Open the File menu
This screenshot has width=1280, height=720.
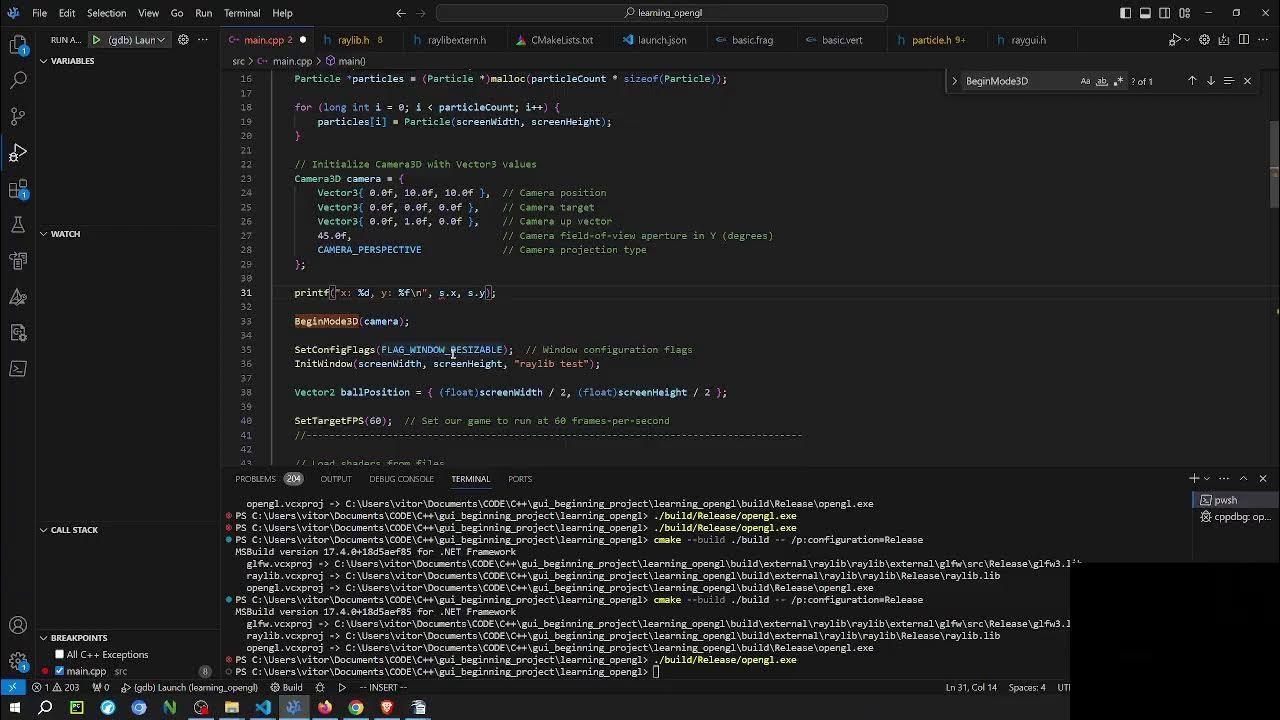[39, 13]
